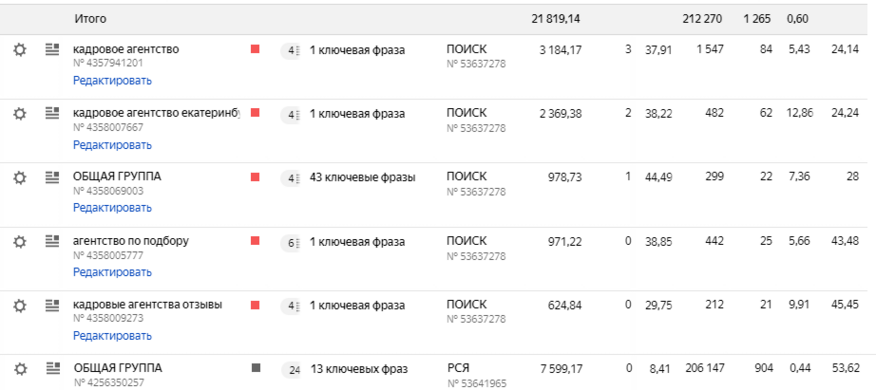Expand ads count badge 24 in РСЯ row
Viewport: 876px width, 390px height.
point(292,370)
